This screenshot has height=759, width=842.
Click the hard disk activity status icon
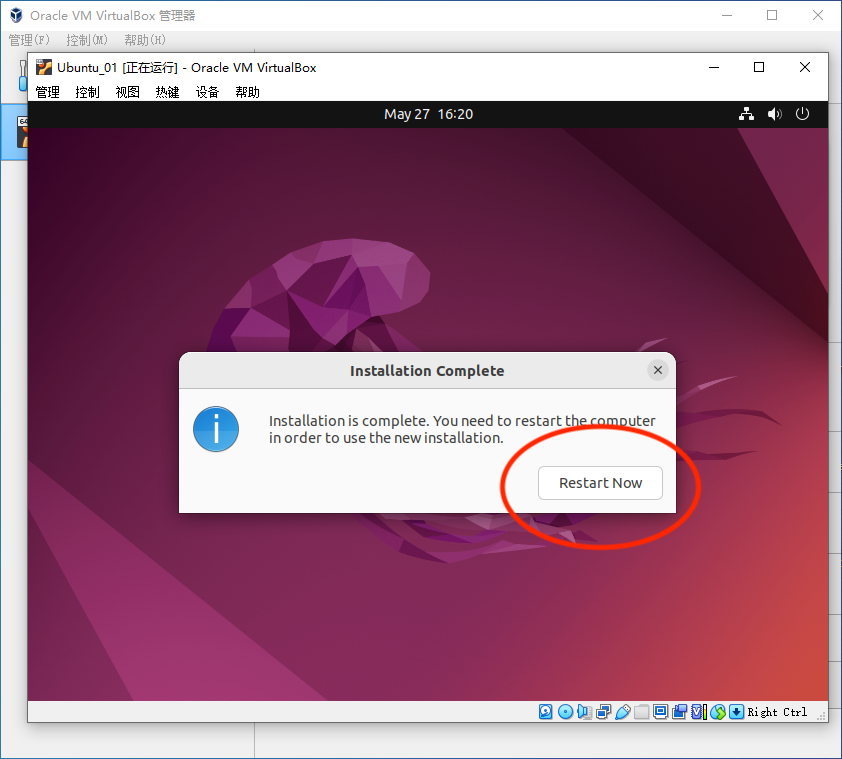click(x=546, y=712)
